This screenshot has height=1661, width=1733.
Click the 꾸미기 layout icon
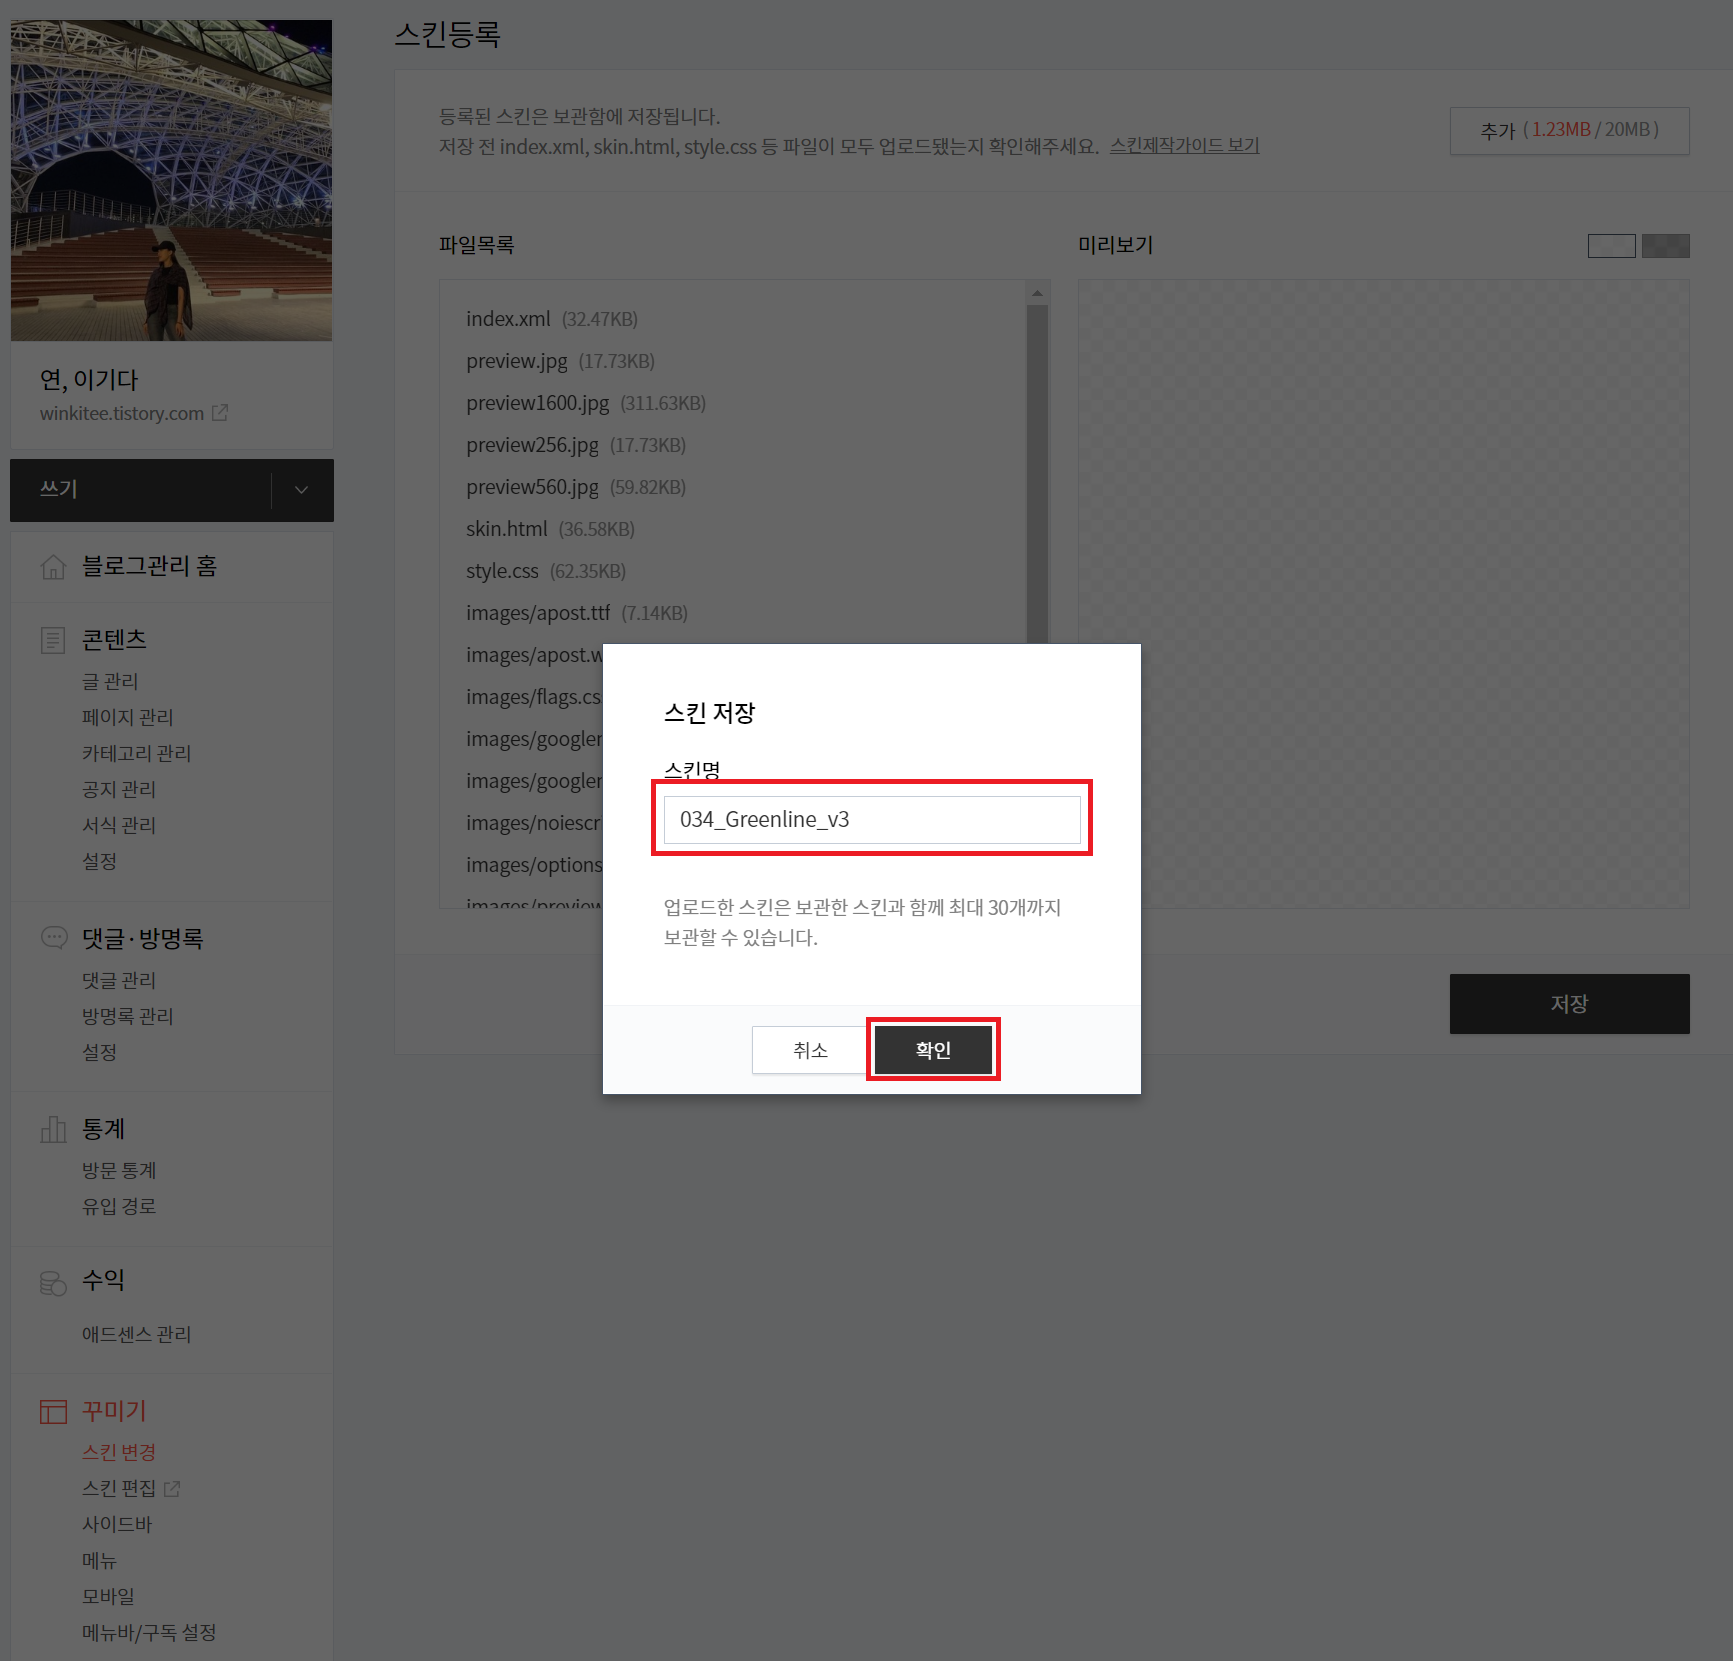[53, 1412]
